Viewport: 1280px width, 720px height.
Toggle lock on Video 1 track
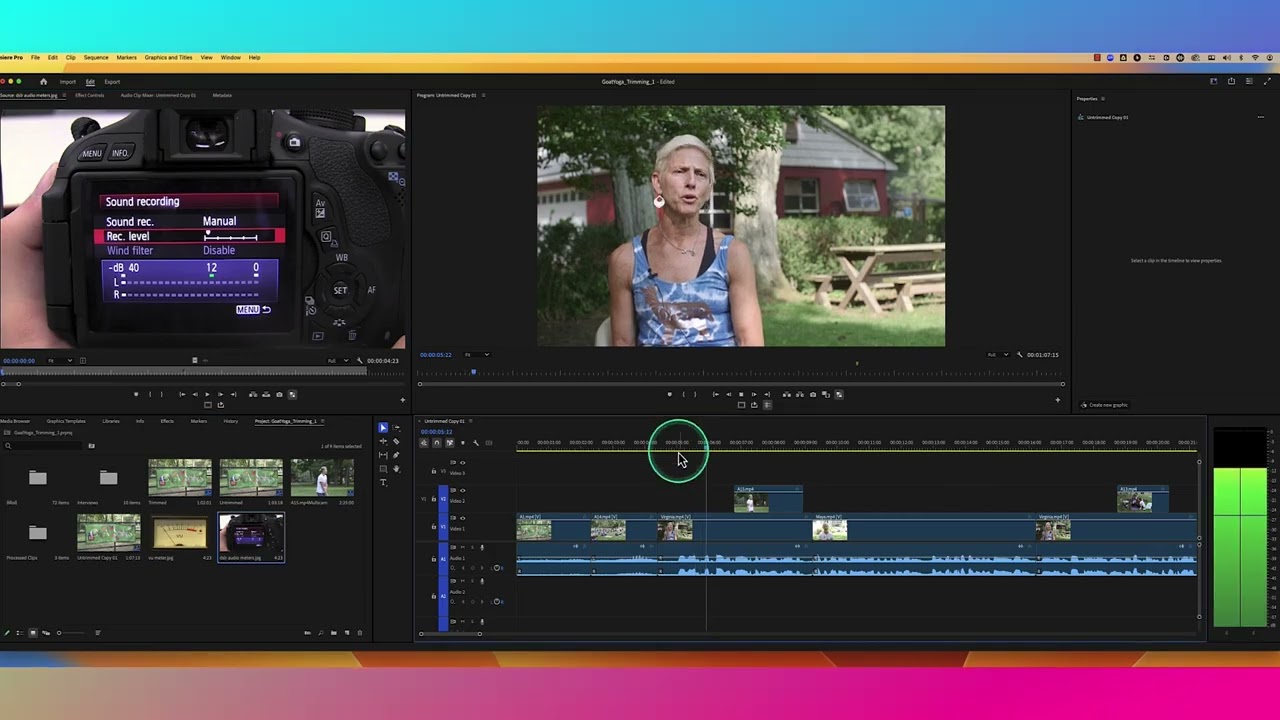click(x=434, y=527)
